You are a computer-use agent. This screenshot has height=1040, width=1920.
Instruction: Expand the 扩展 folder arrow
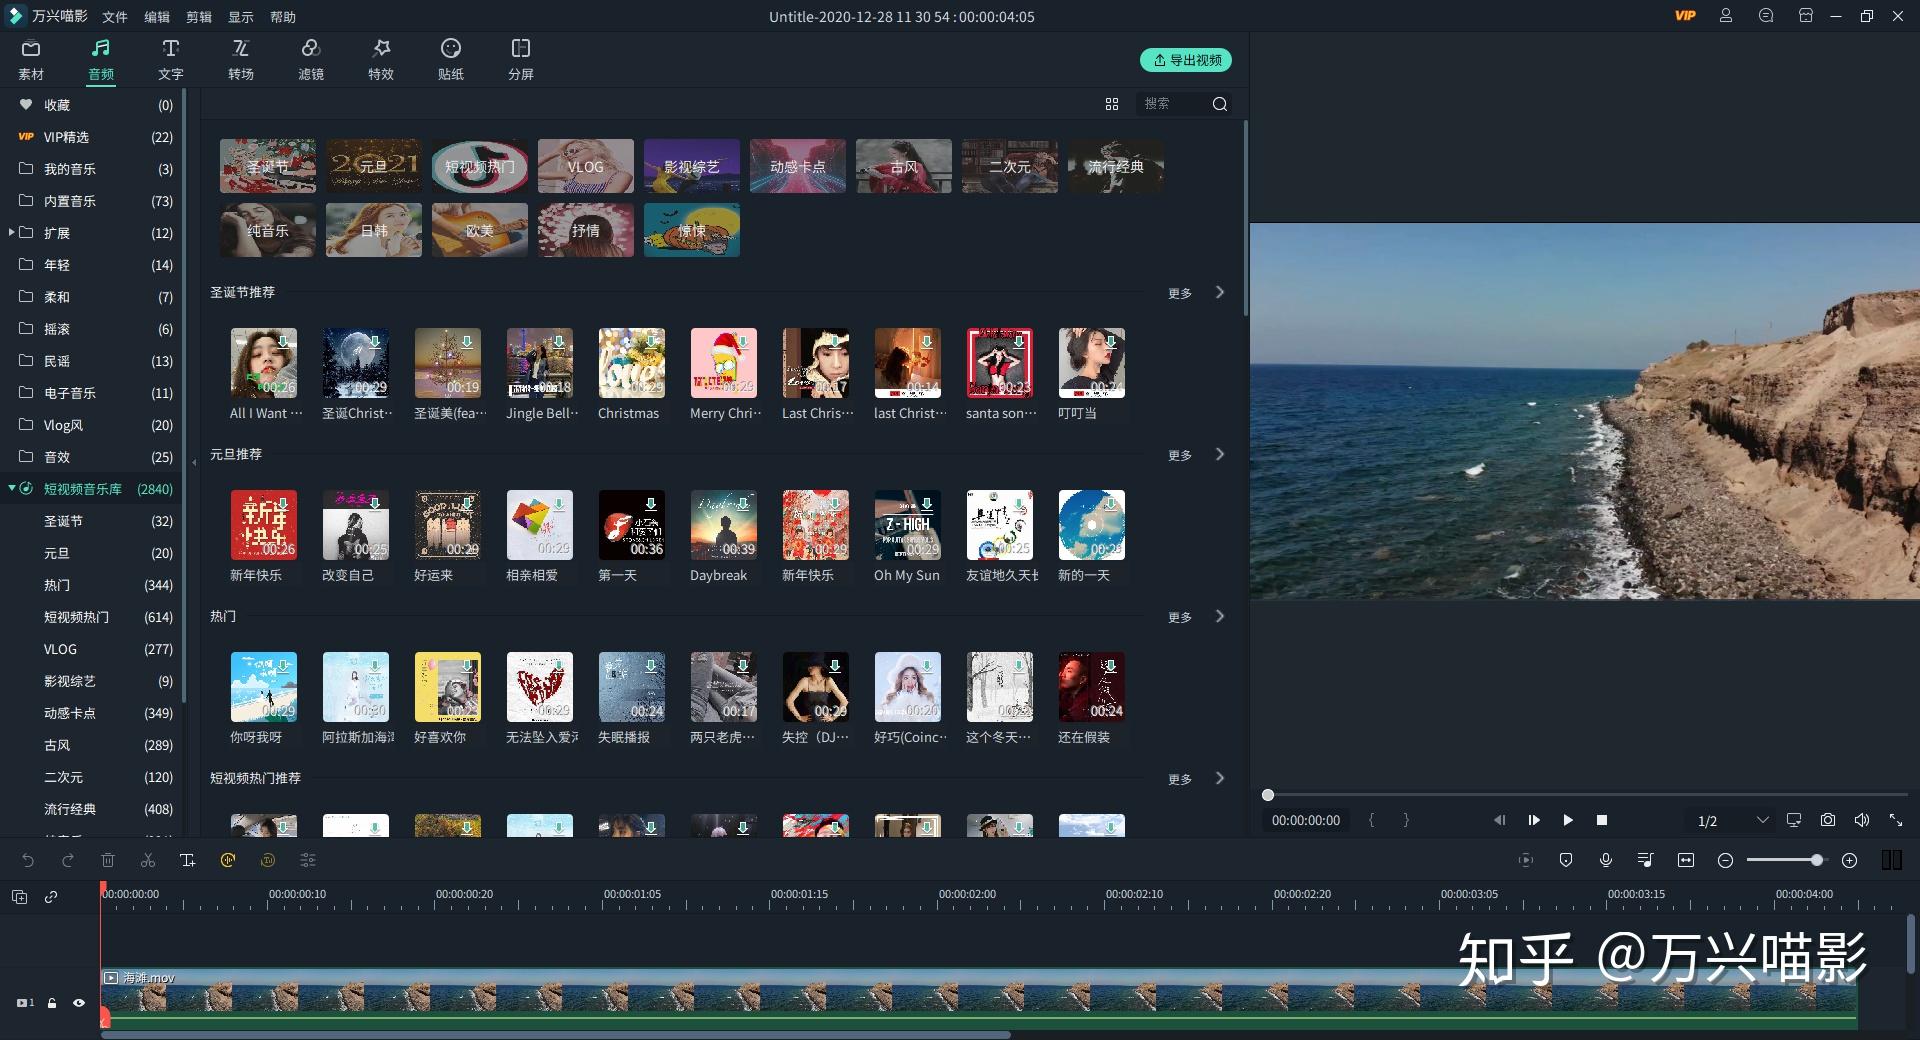pyautogui.click(x=11, y=232)
